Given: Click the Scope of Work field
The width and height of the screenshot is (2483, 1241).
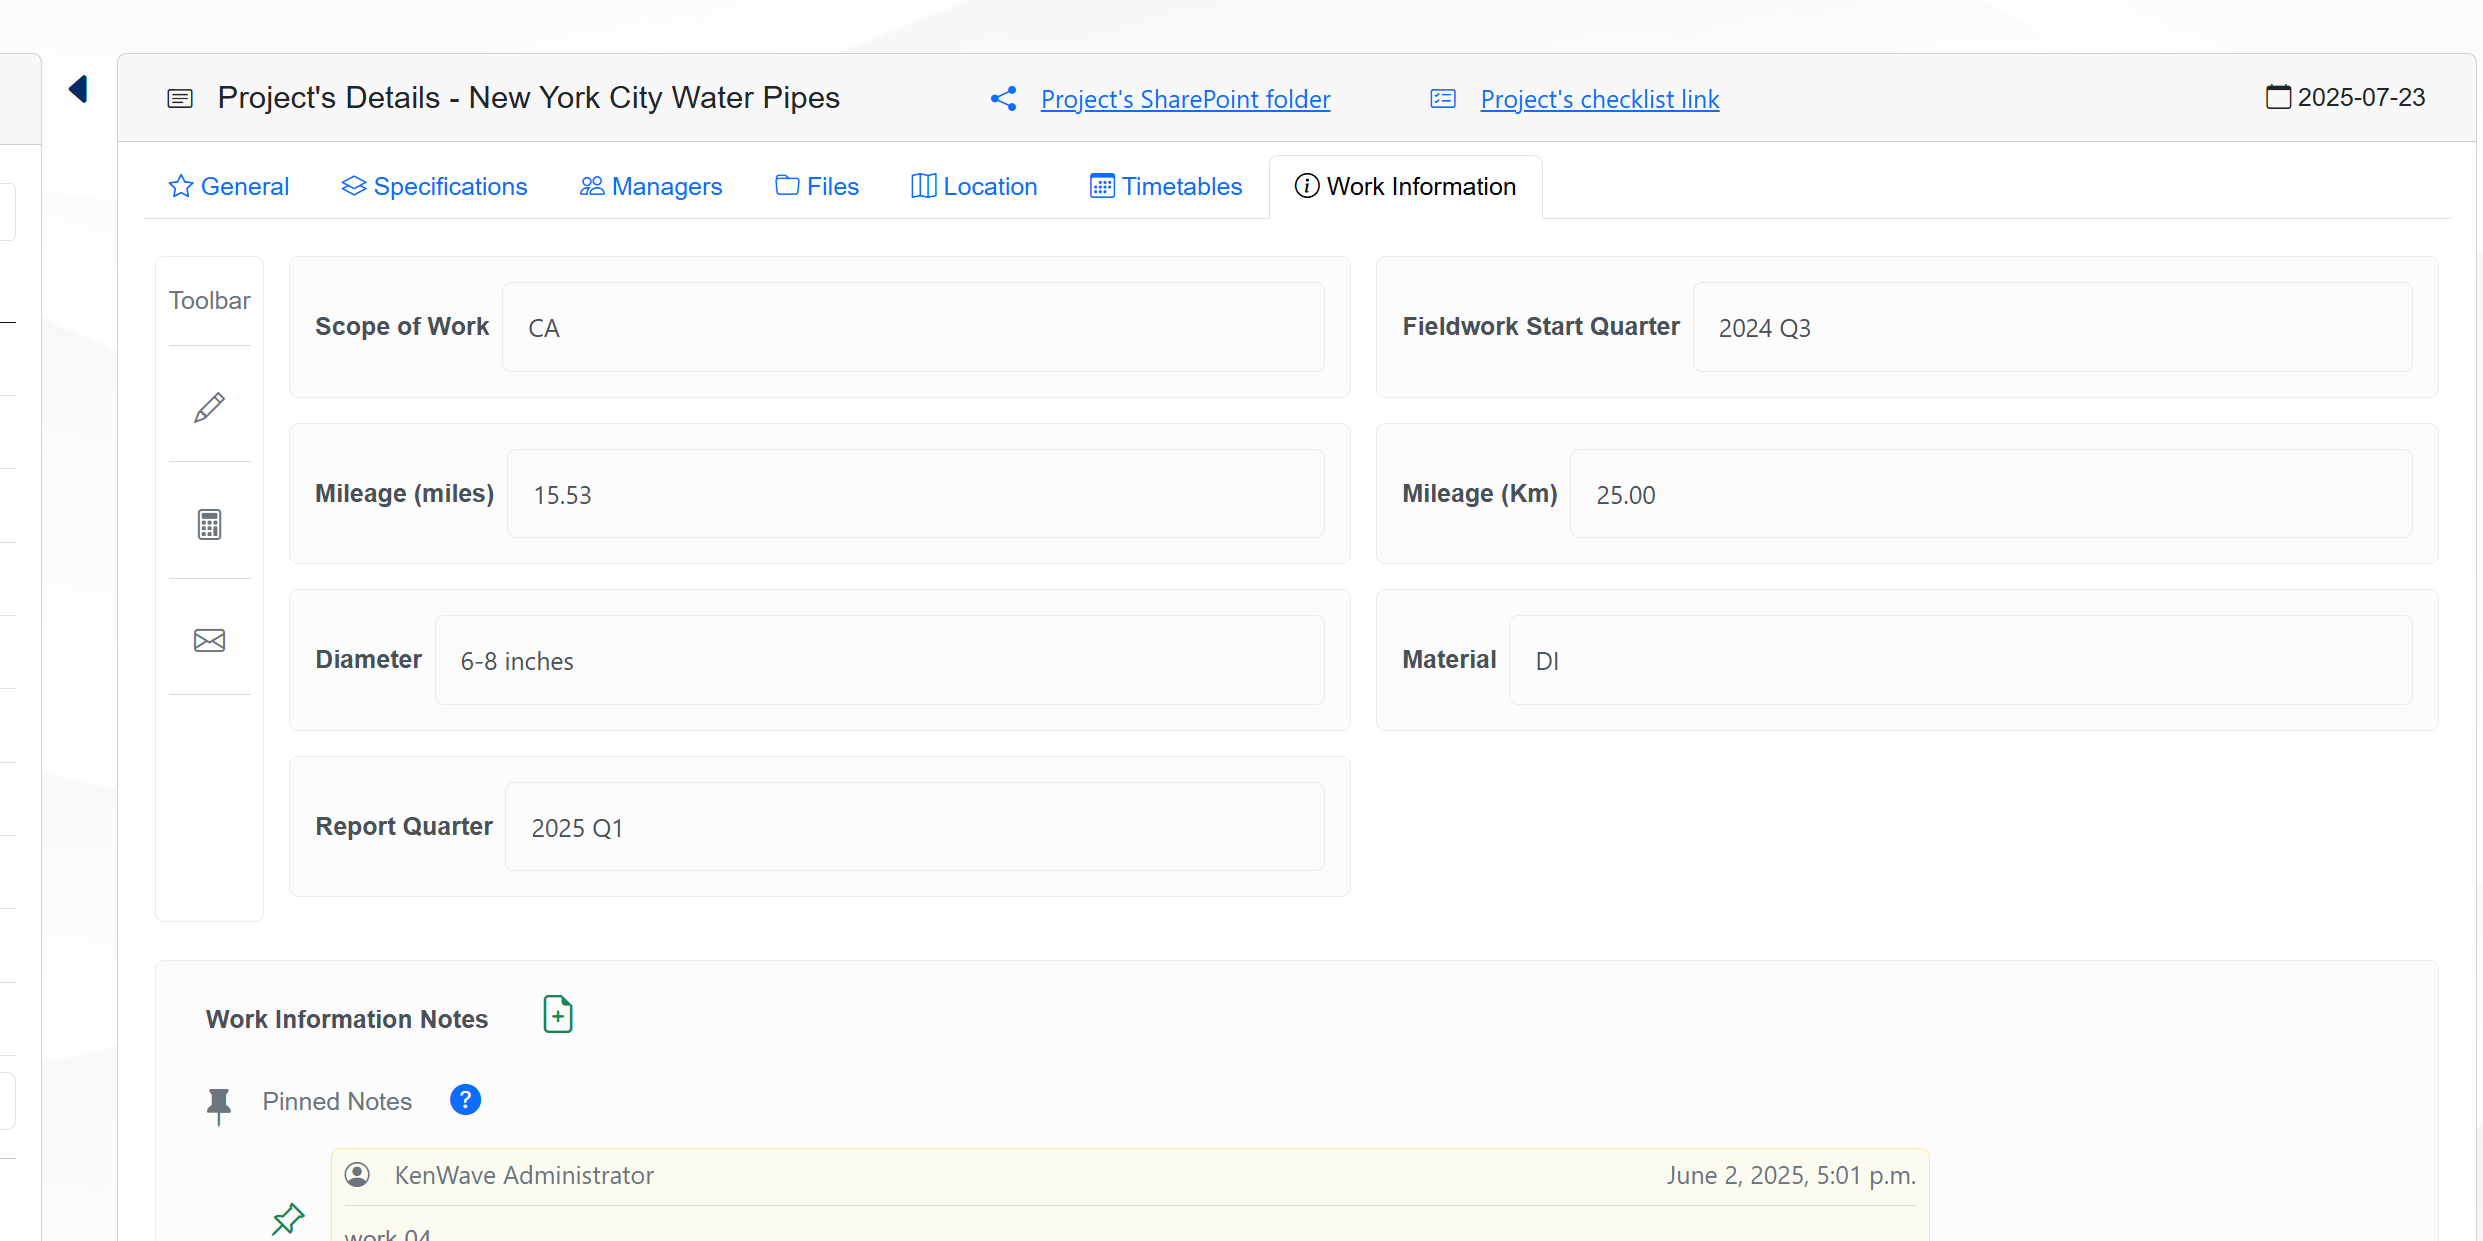Looking at the screenshot, I should coord(912,327).
